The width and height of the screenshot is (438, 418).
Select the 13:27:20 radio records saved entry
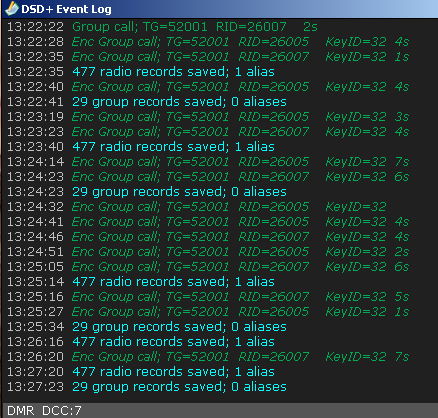click(x=141, y=372)
